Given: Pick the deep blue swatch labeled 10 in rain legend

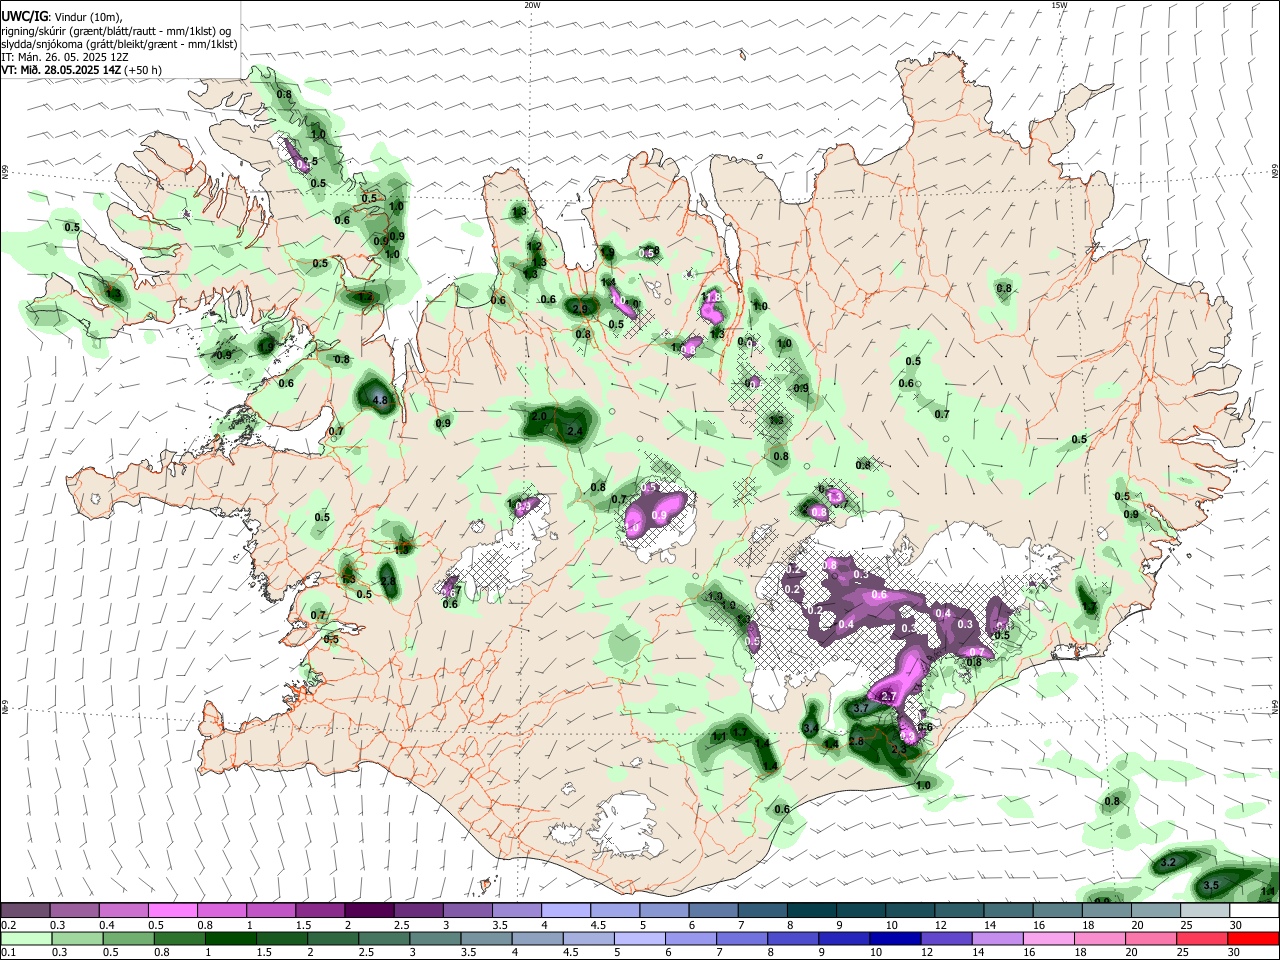Looking at the screenshot, I should tap(893, 939).
